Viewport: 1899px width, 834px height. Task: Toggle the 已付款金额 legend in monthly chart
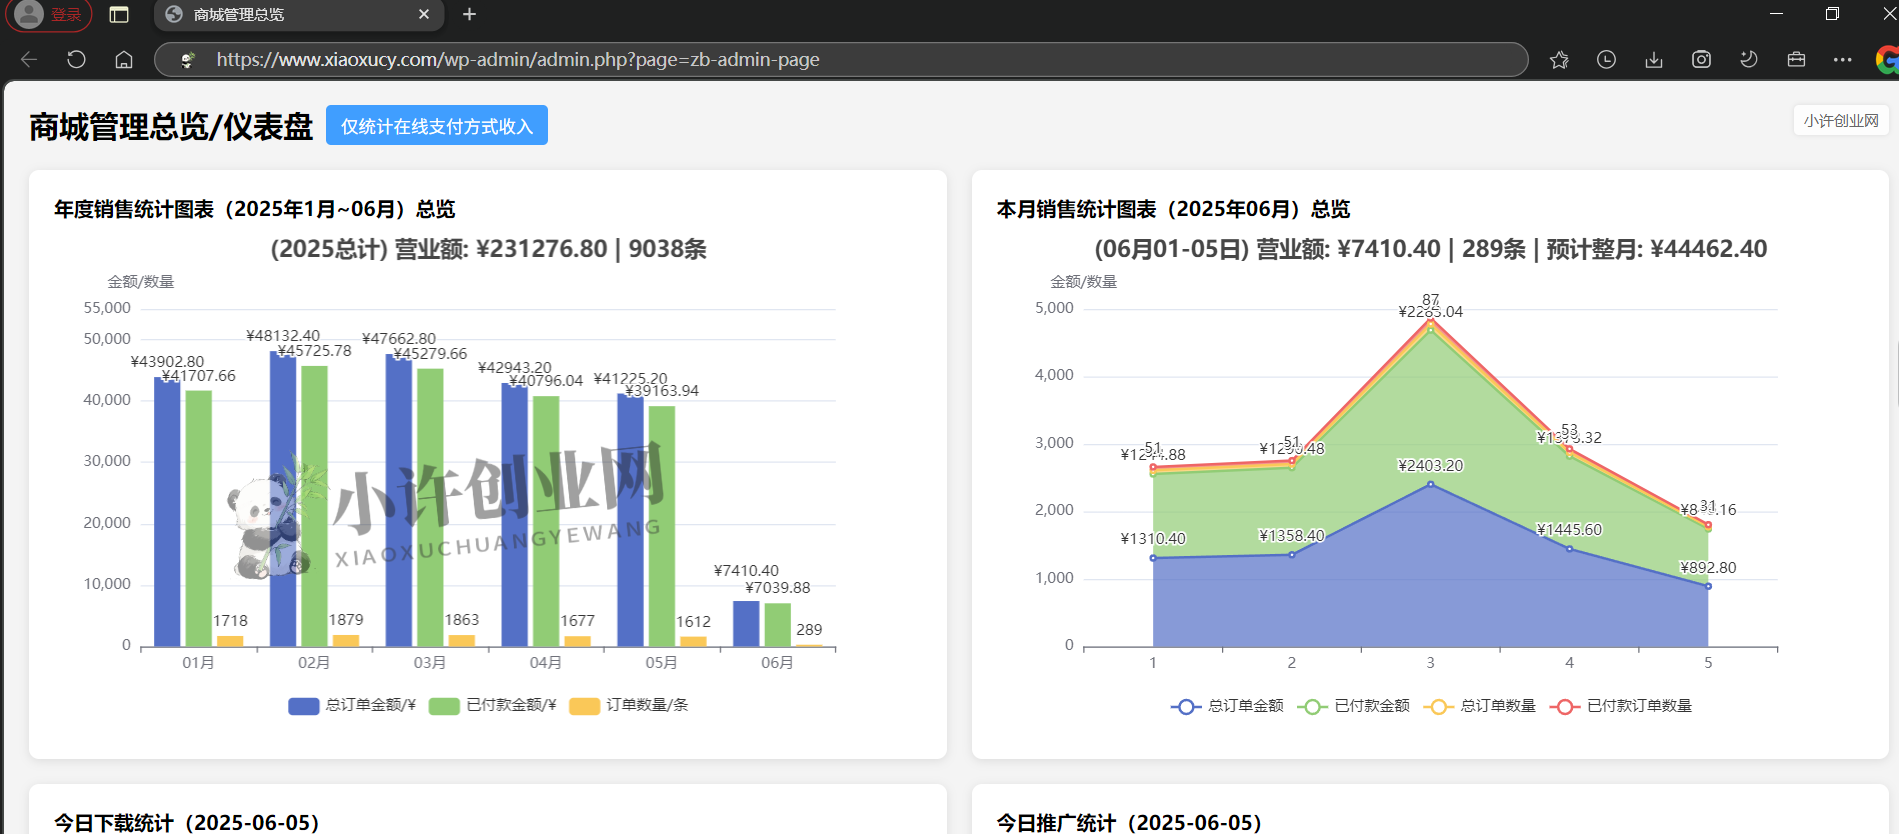[1354, 706]
